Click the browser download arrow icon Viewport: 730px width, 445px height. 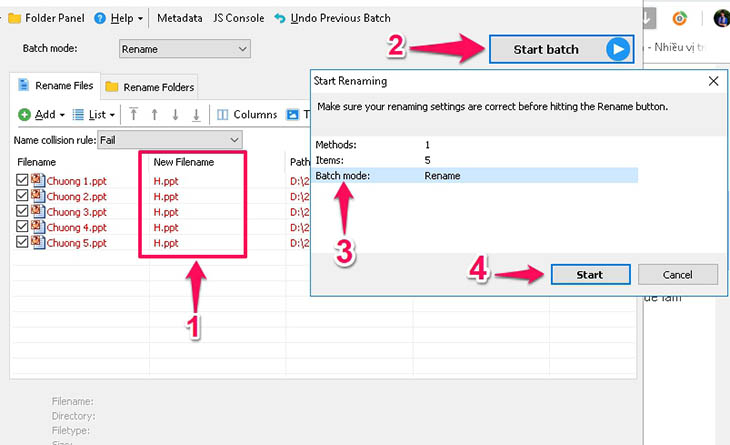tap(647, 19)
